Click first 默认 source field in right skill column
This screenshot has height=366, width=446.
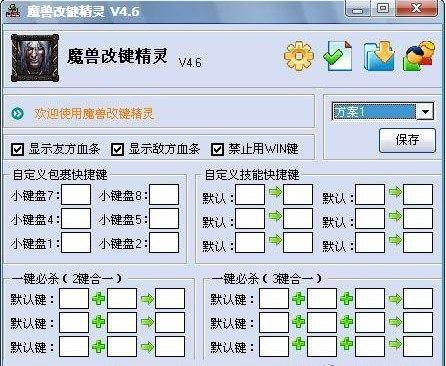click(370, 194)
